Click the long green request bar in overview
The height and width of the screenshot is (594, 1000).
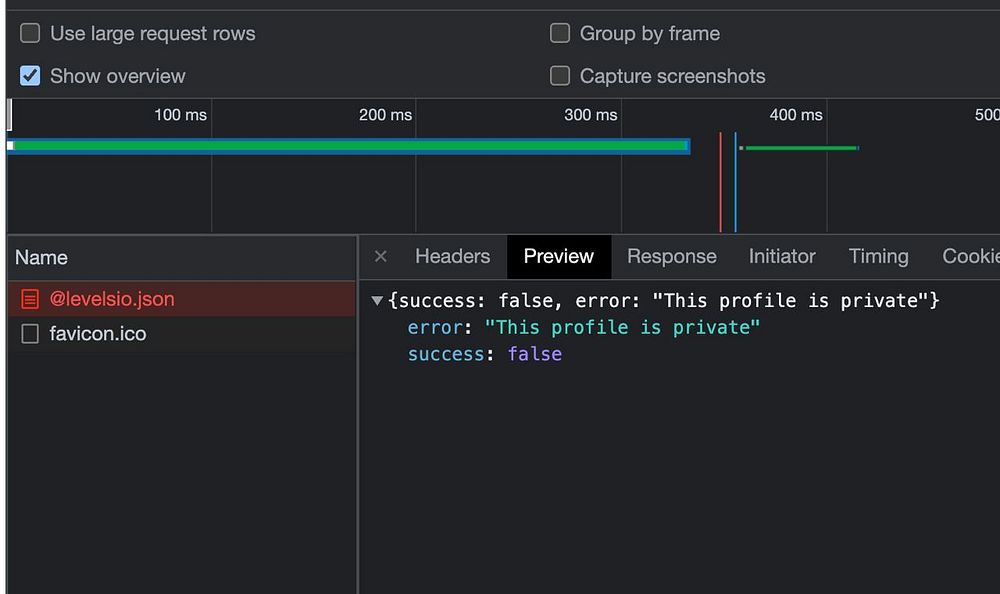pos(350,146)
